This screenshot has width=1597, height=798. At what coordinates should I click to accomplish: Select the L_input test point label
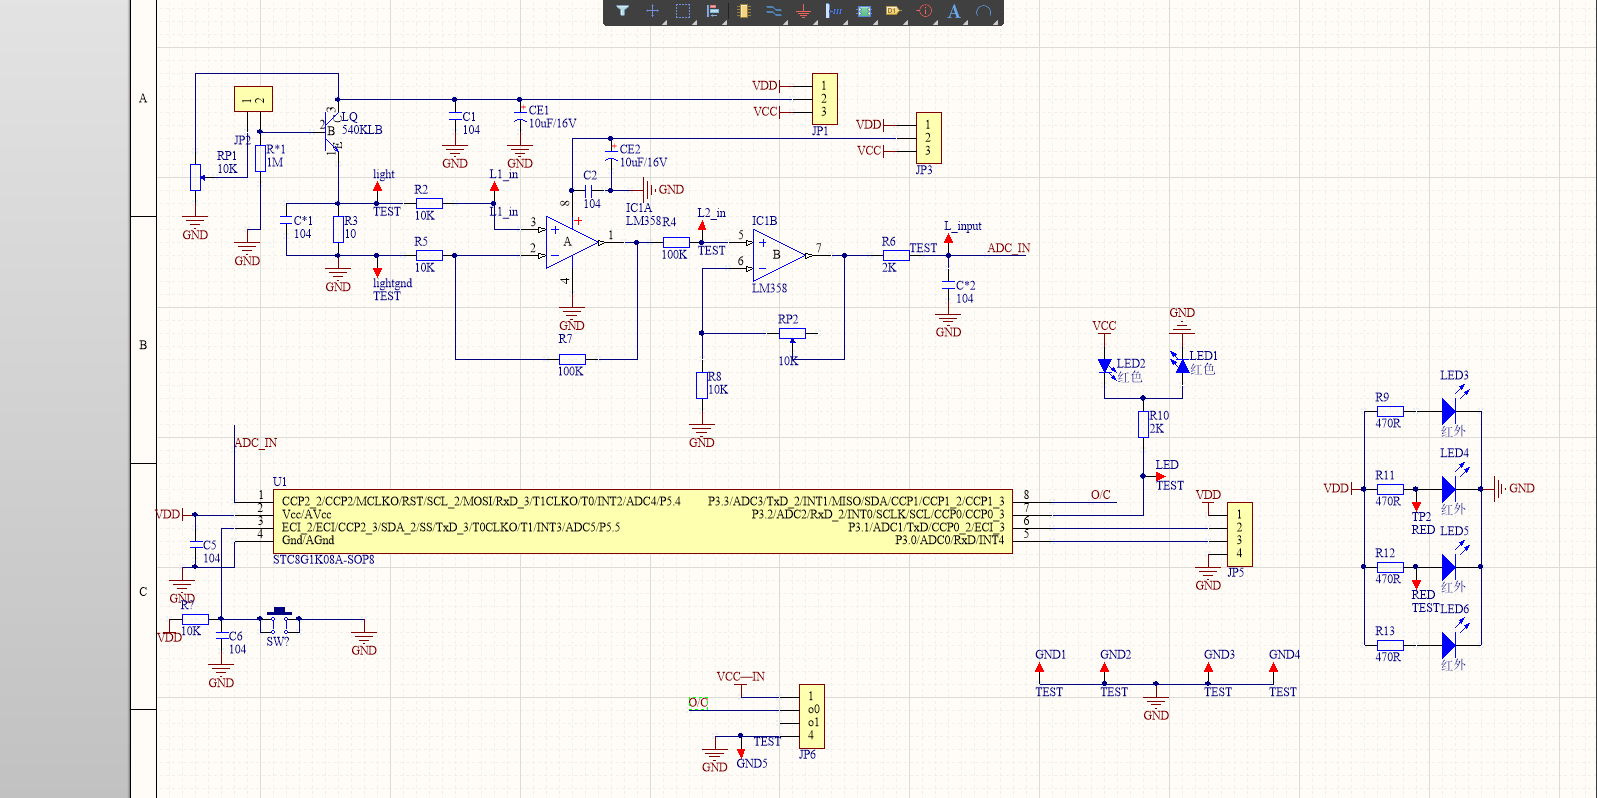tap(962, 226)
